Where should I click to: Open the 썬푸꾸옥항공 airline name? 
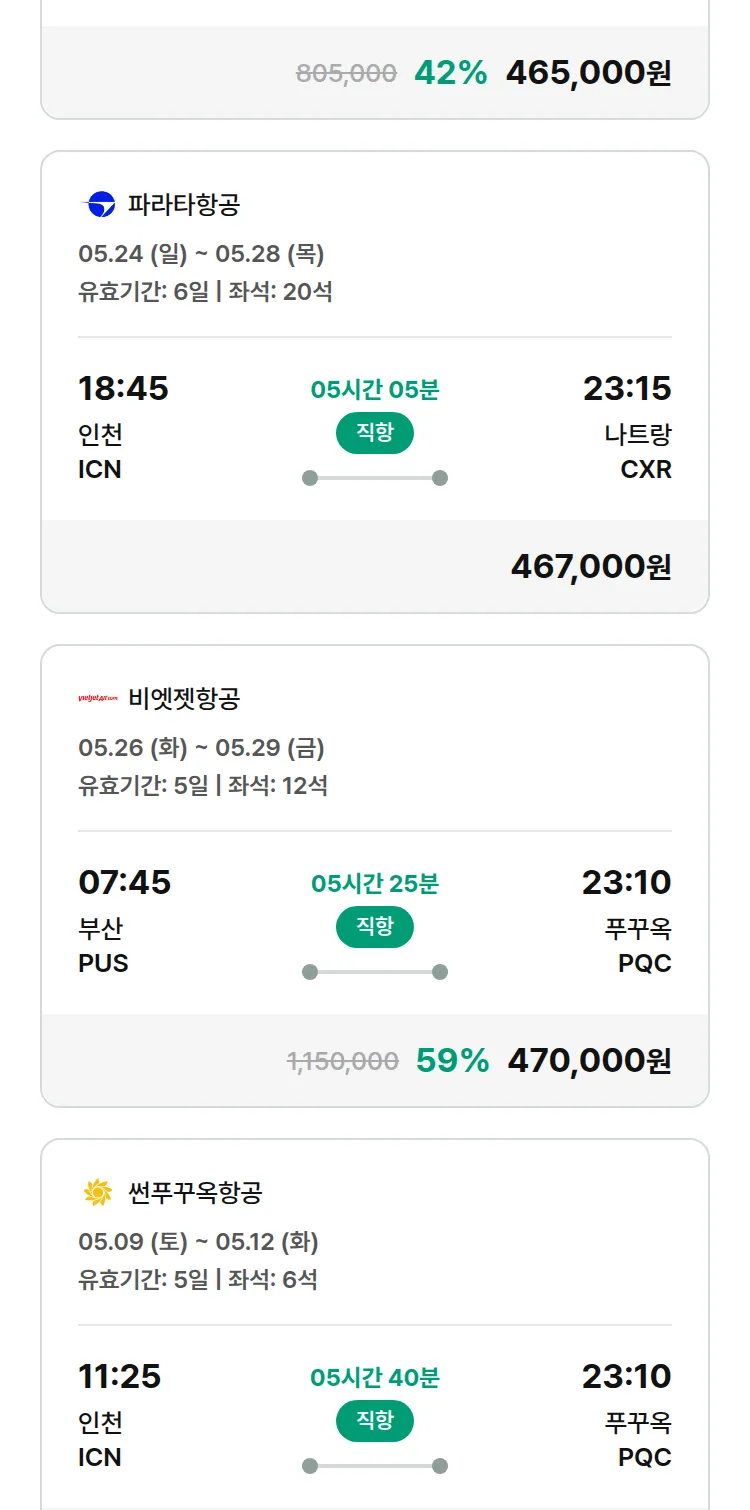pyautogui.click(x=195, y=1192)
